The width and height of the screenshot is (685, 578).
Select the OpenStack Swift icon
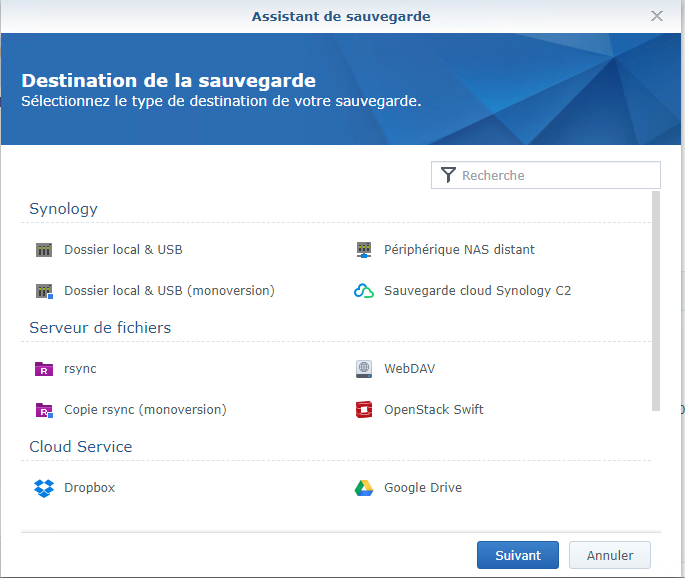pos(363,410)
